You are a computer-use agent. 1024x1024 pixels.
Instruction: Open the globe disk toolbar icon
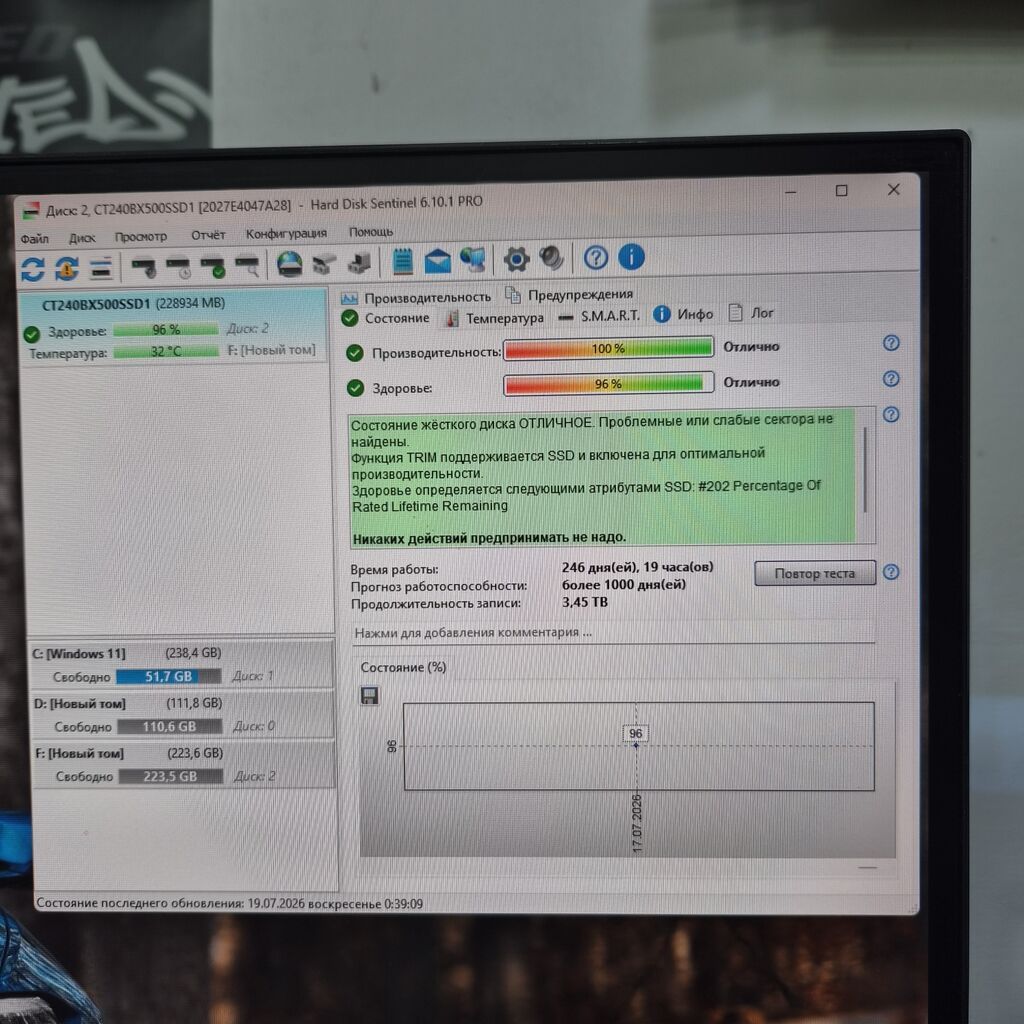click(289, 264)
